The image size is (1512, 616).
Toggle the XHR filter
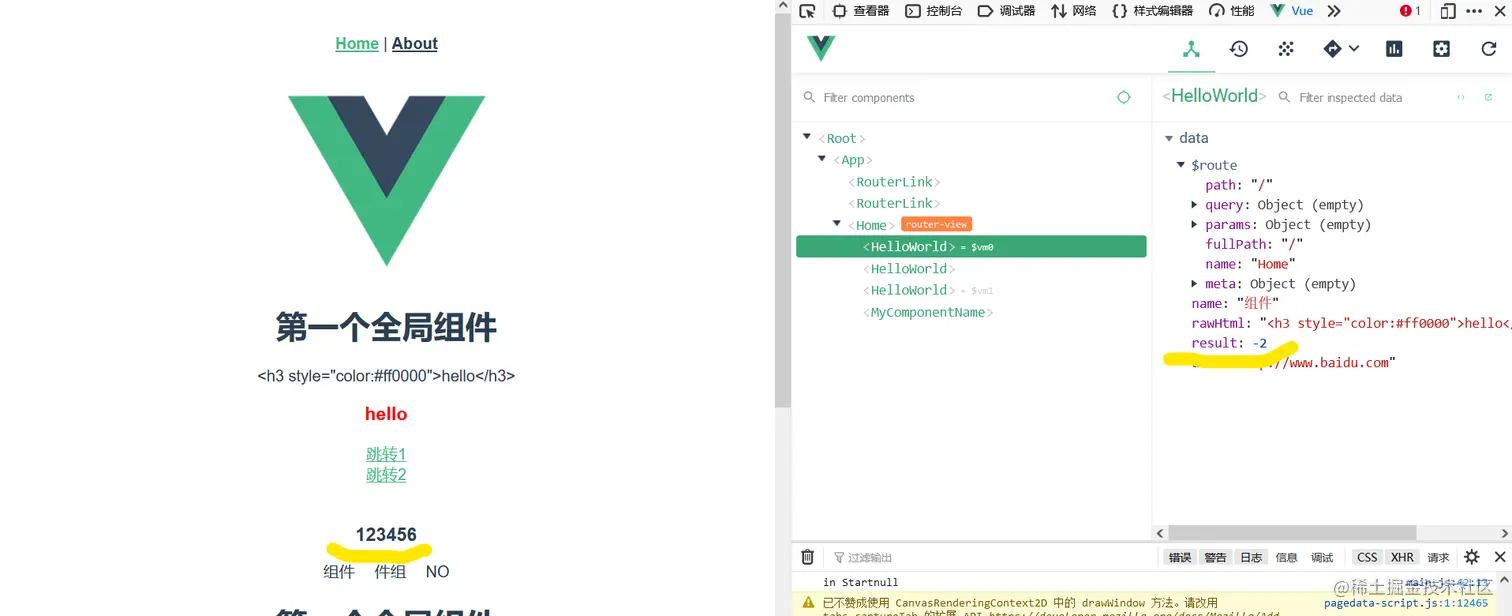[x=1402, y=557]
